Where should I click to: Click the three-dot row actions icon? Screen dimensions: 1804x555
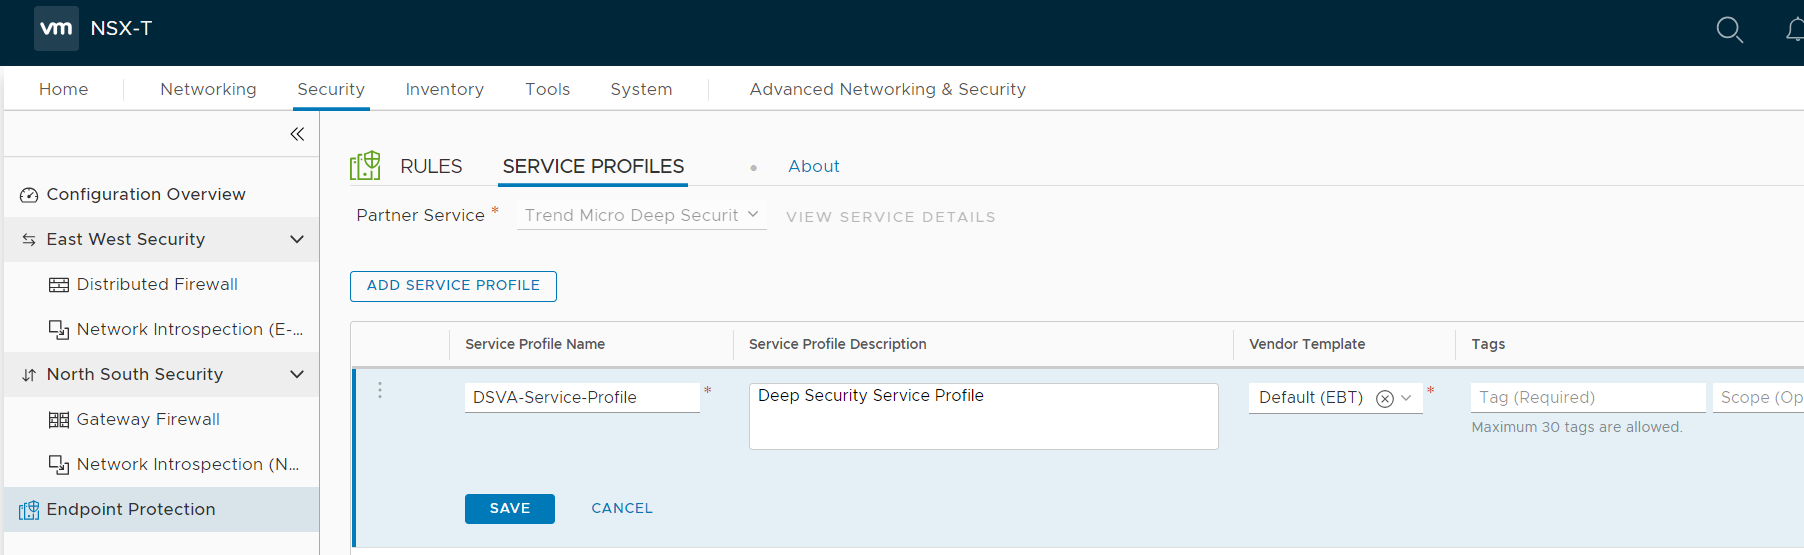[x=380, y=390]
